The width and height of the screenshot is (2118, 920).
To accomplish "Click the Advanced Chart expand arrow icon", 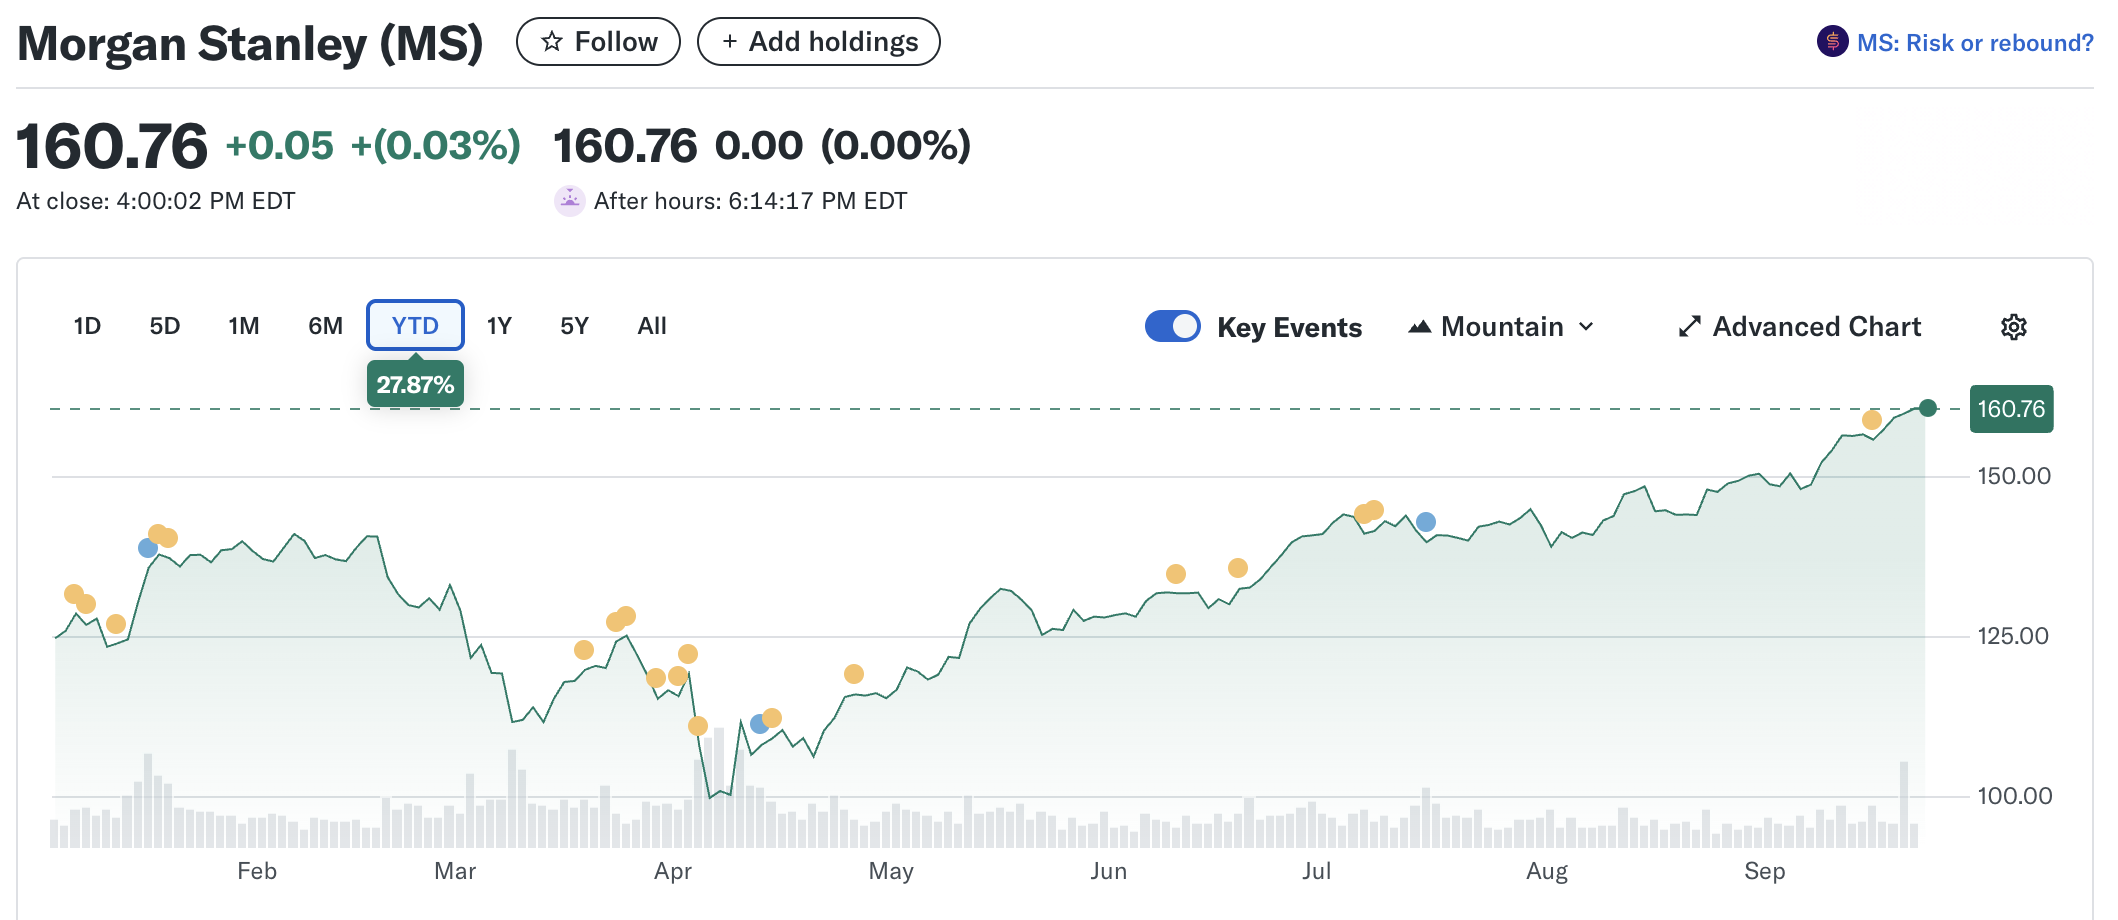I will click(x=1689, y=327).
